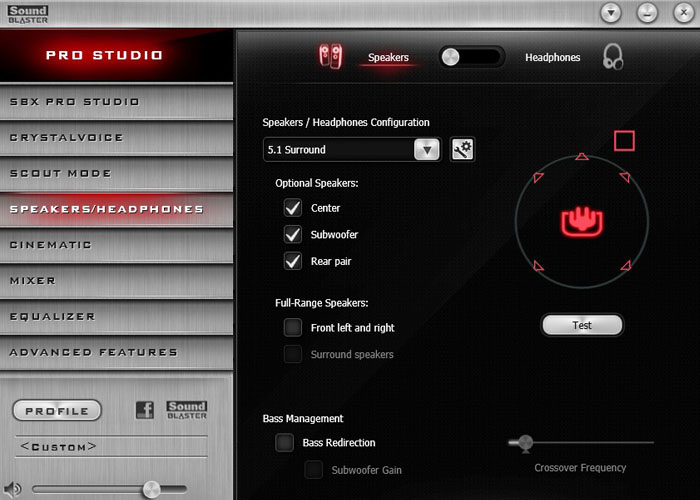The height and width of the screenshot is (500, 700).
Task: Open Equalizer section
Action: (x=117, y=316)
